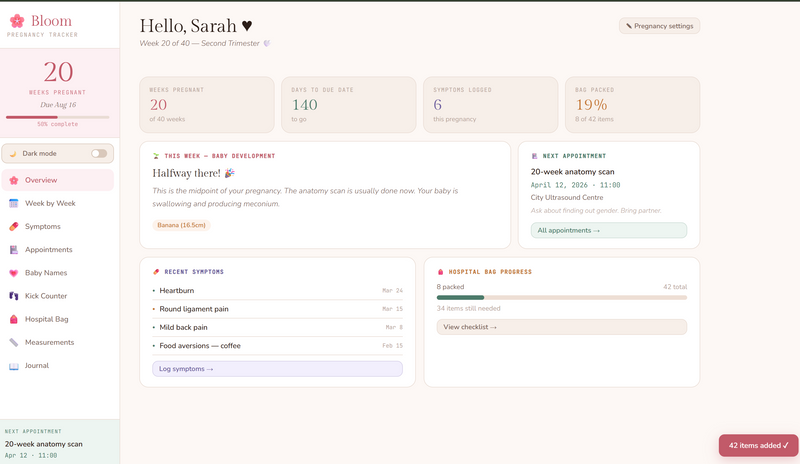Image resolution: width=800 pixels, height=464 pixels.
Task: Click the bag icon in Hospital Bag Progress header
Action: click(x=441, y=272)
